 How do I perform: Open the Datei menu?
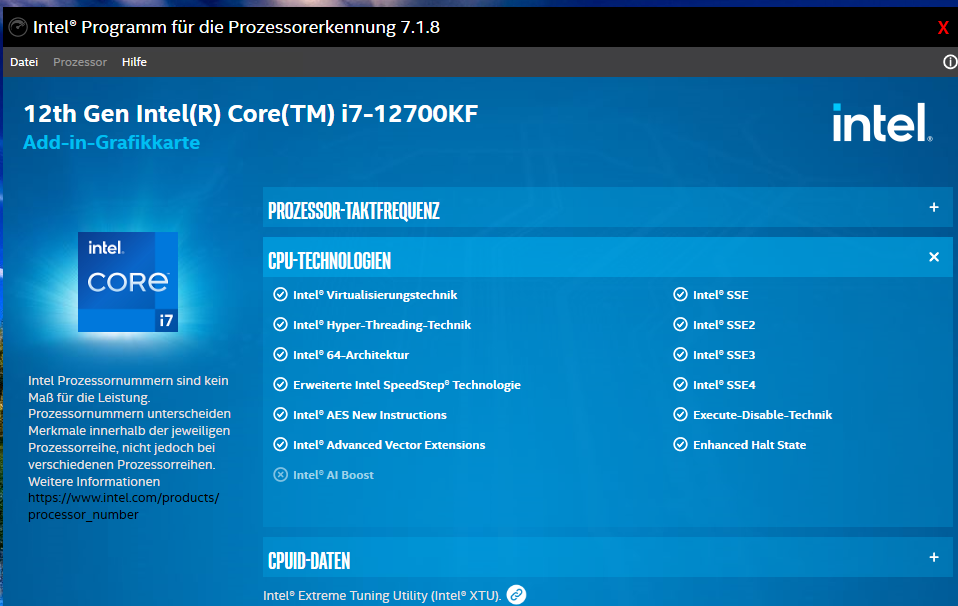24,62
